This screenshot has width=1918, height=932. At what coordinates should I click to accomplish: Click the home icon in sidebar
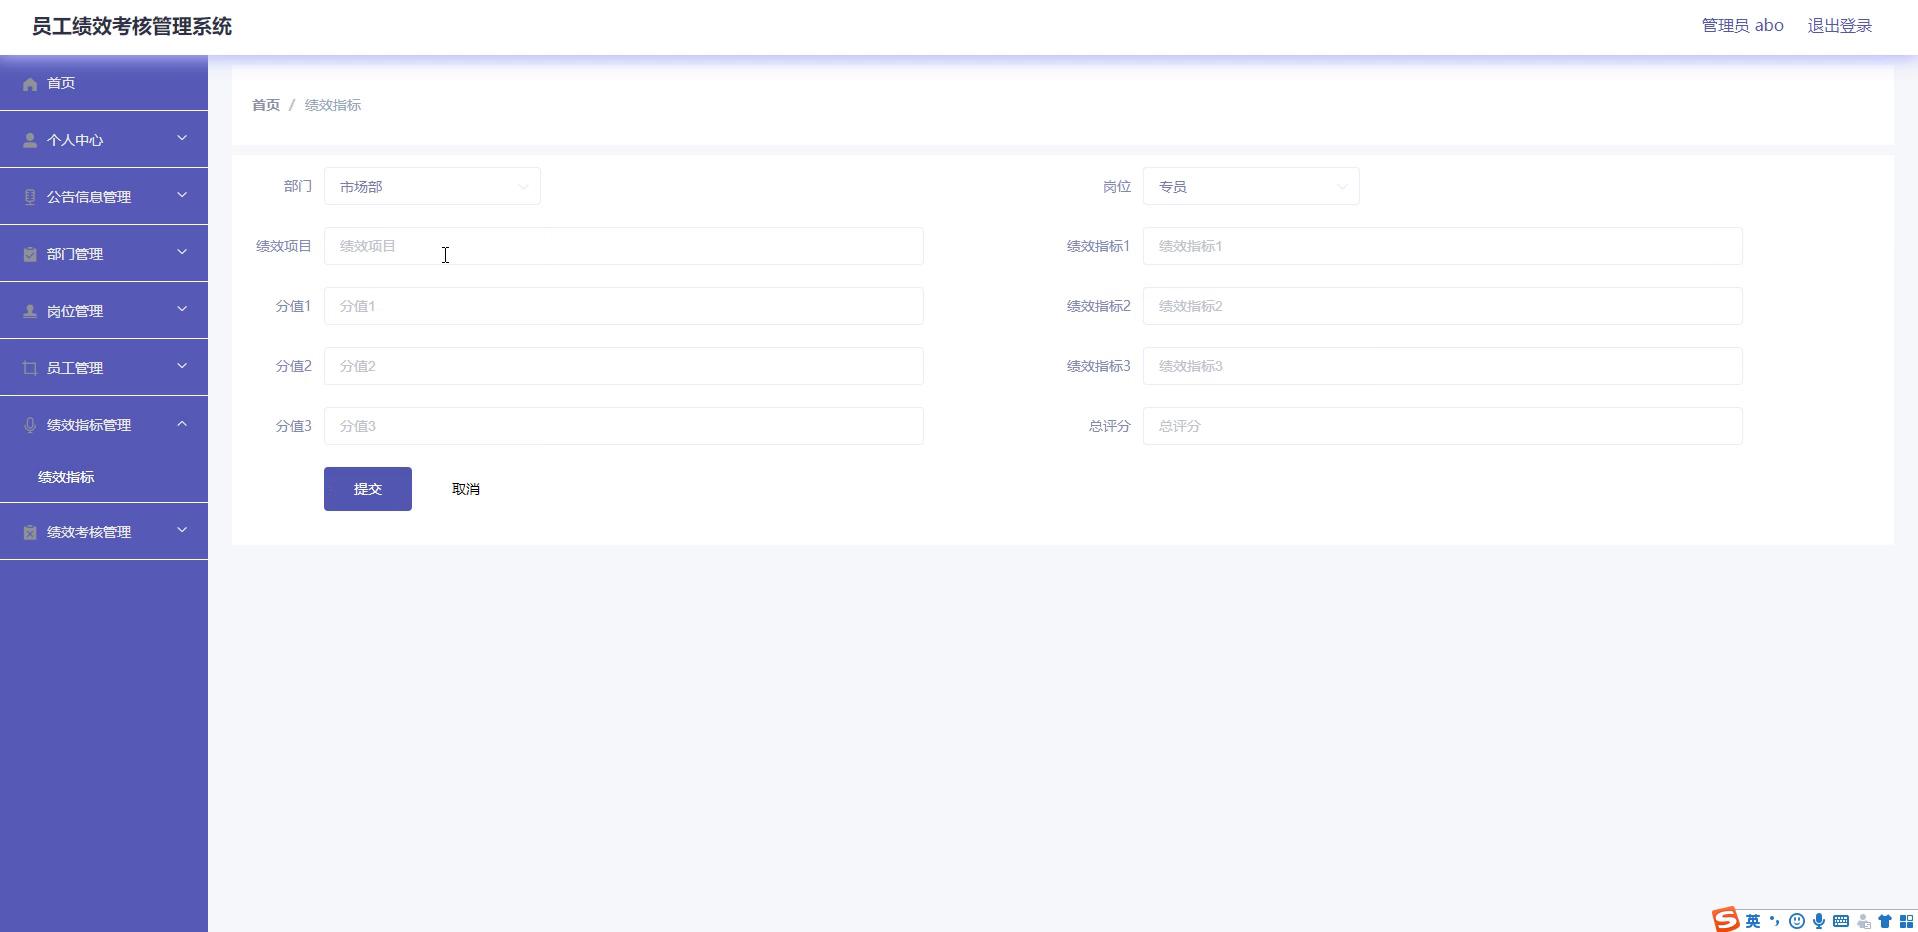(30, 84)
